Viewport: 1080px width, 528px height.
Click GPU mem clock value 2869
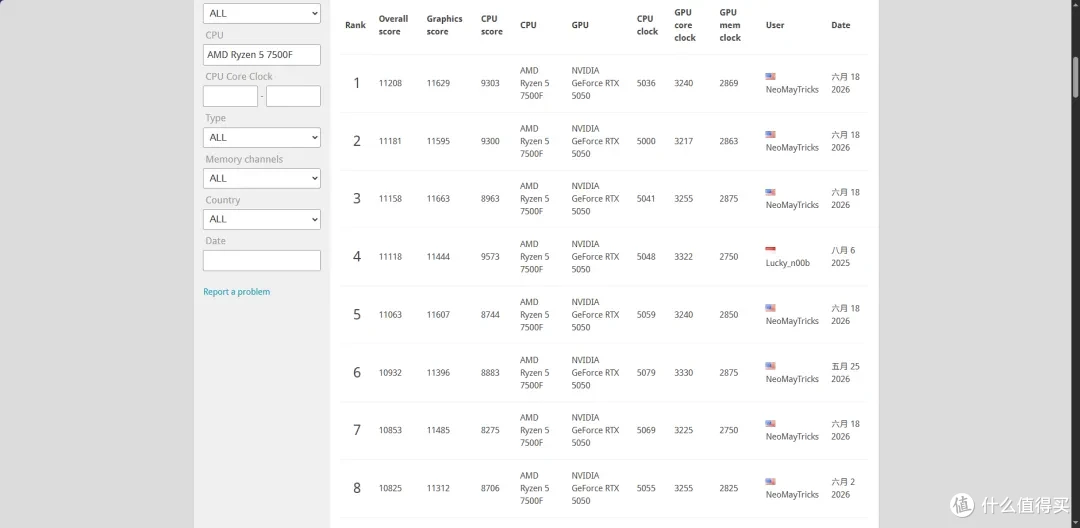pyautogui.click(x=729, y=83)
